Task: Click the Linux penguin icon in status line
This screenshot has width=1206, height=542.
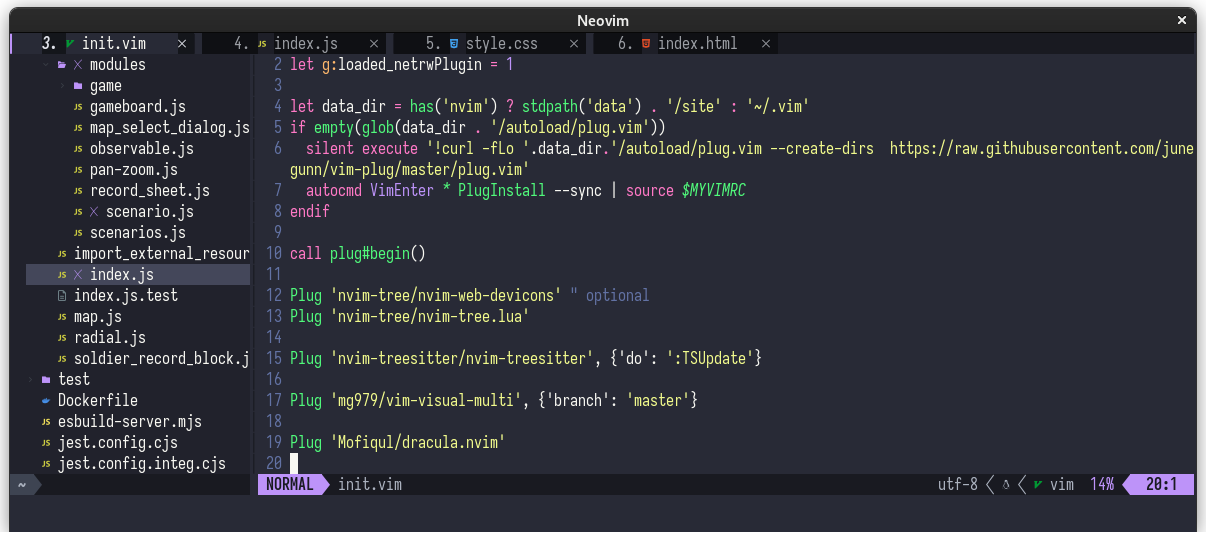Action: pyautogui.click(x=1006, y=485)
